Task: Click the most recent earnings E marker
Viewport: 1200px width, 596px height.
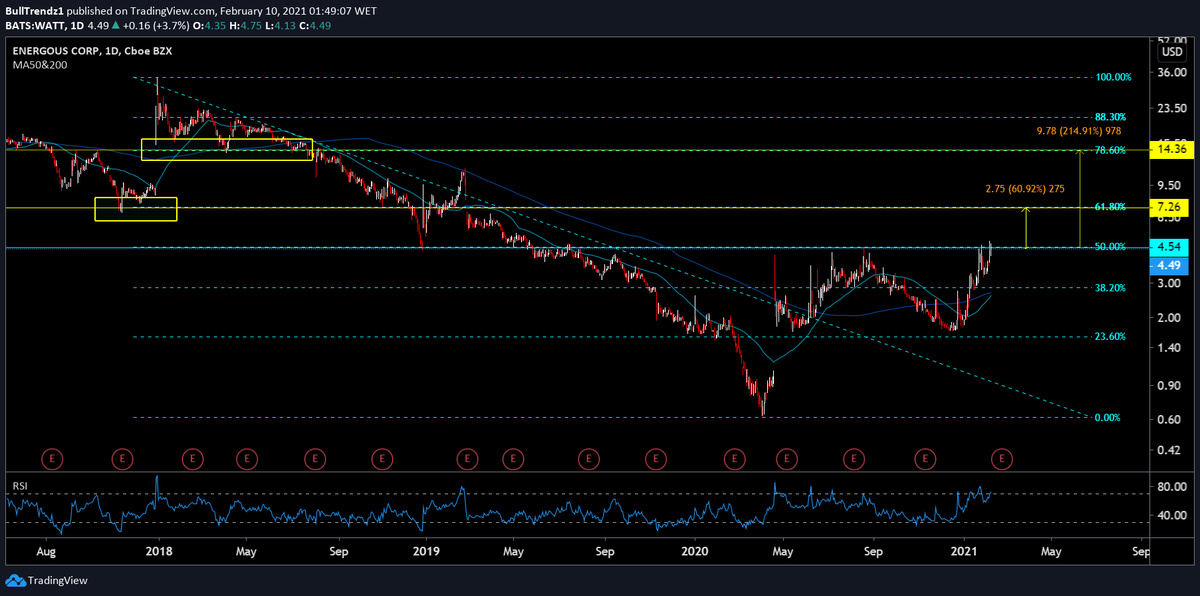Action: pos(1001,458)
